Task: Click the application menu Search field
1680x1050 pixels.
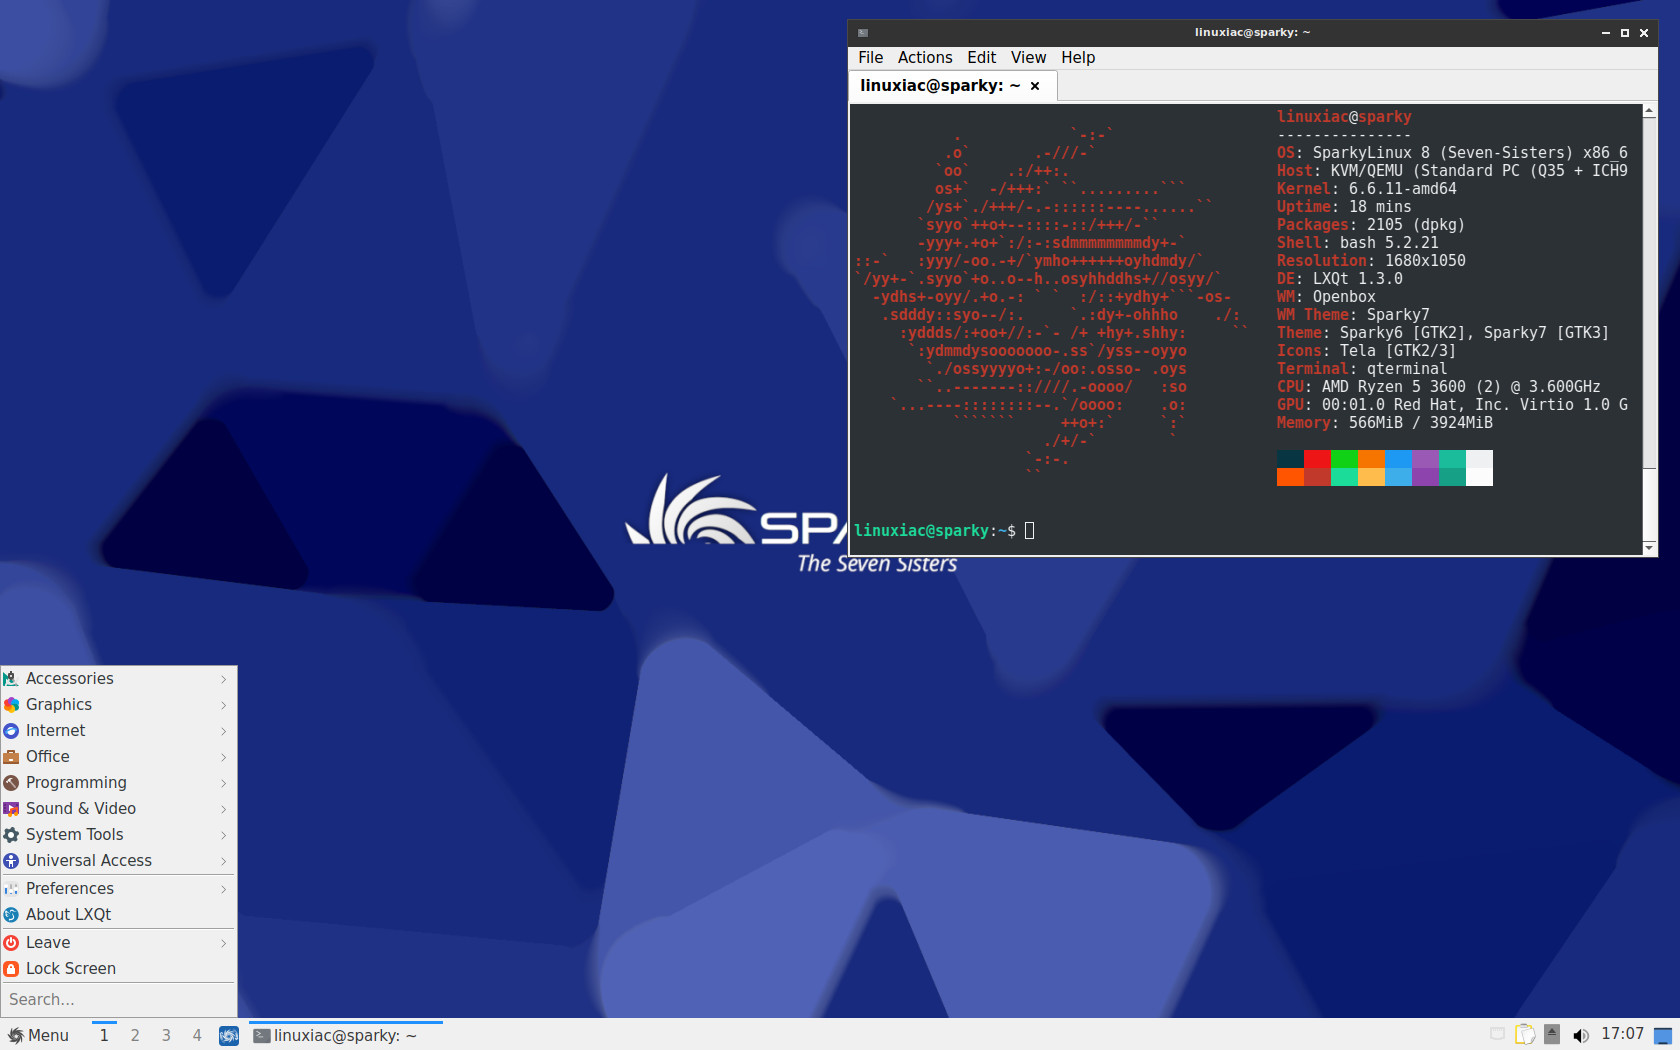Action: (118, 999)
